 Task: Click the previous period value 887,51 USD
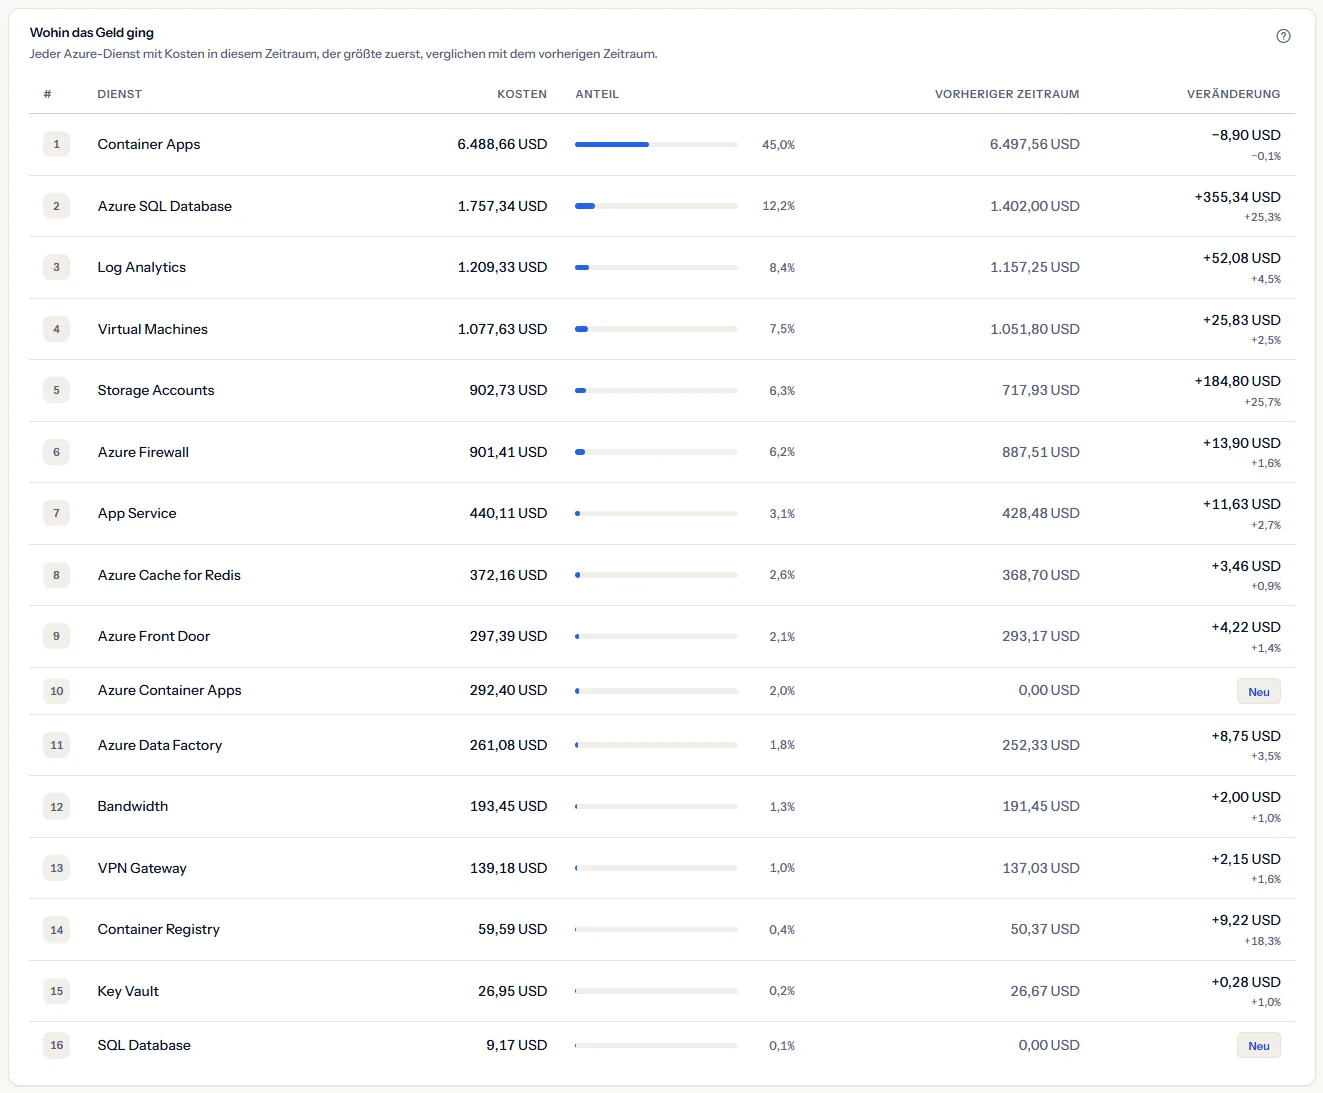(1041, 452)
